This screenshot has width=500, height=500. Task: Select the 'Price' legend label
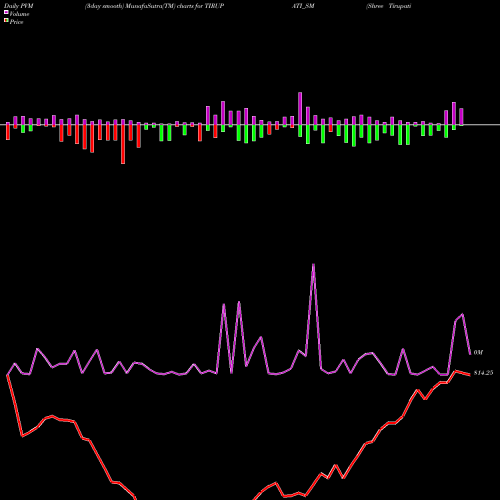tap(16, 22)
